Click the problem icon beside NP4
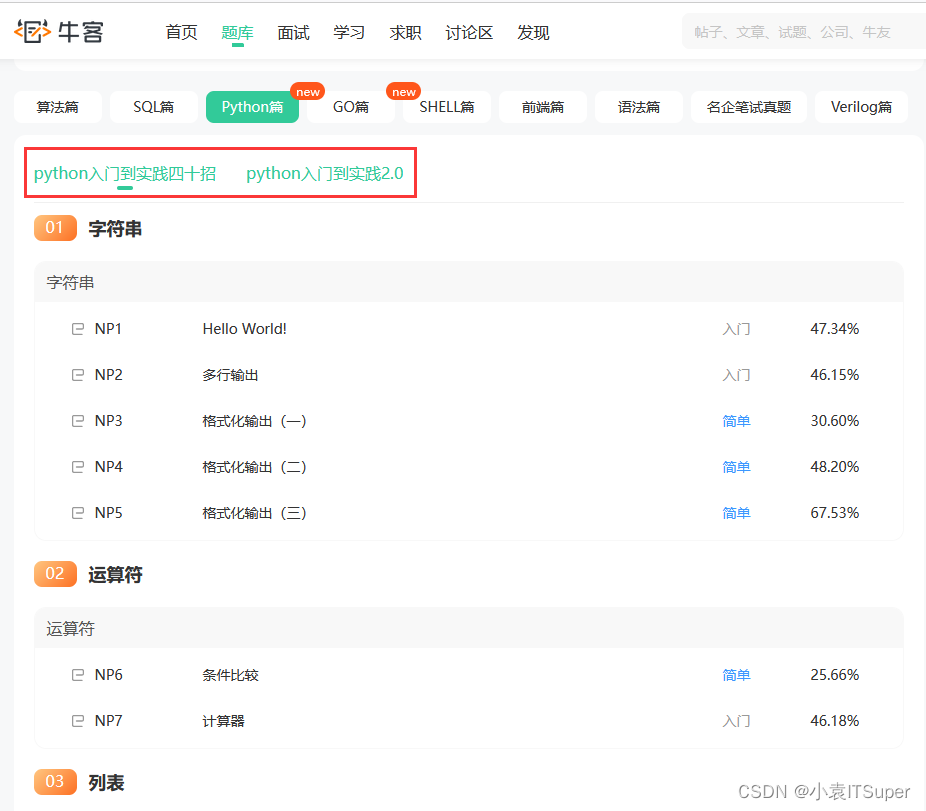 77,467
